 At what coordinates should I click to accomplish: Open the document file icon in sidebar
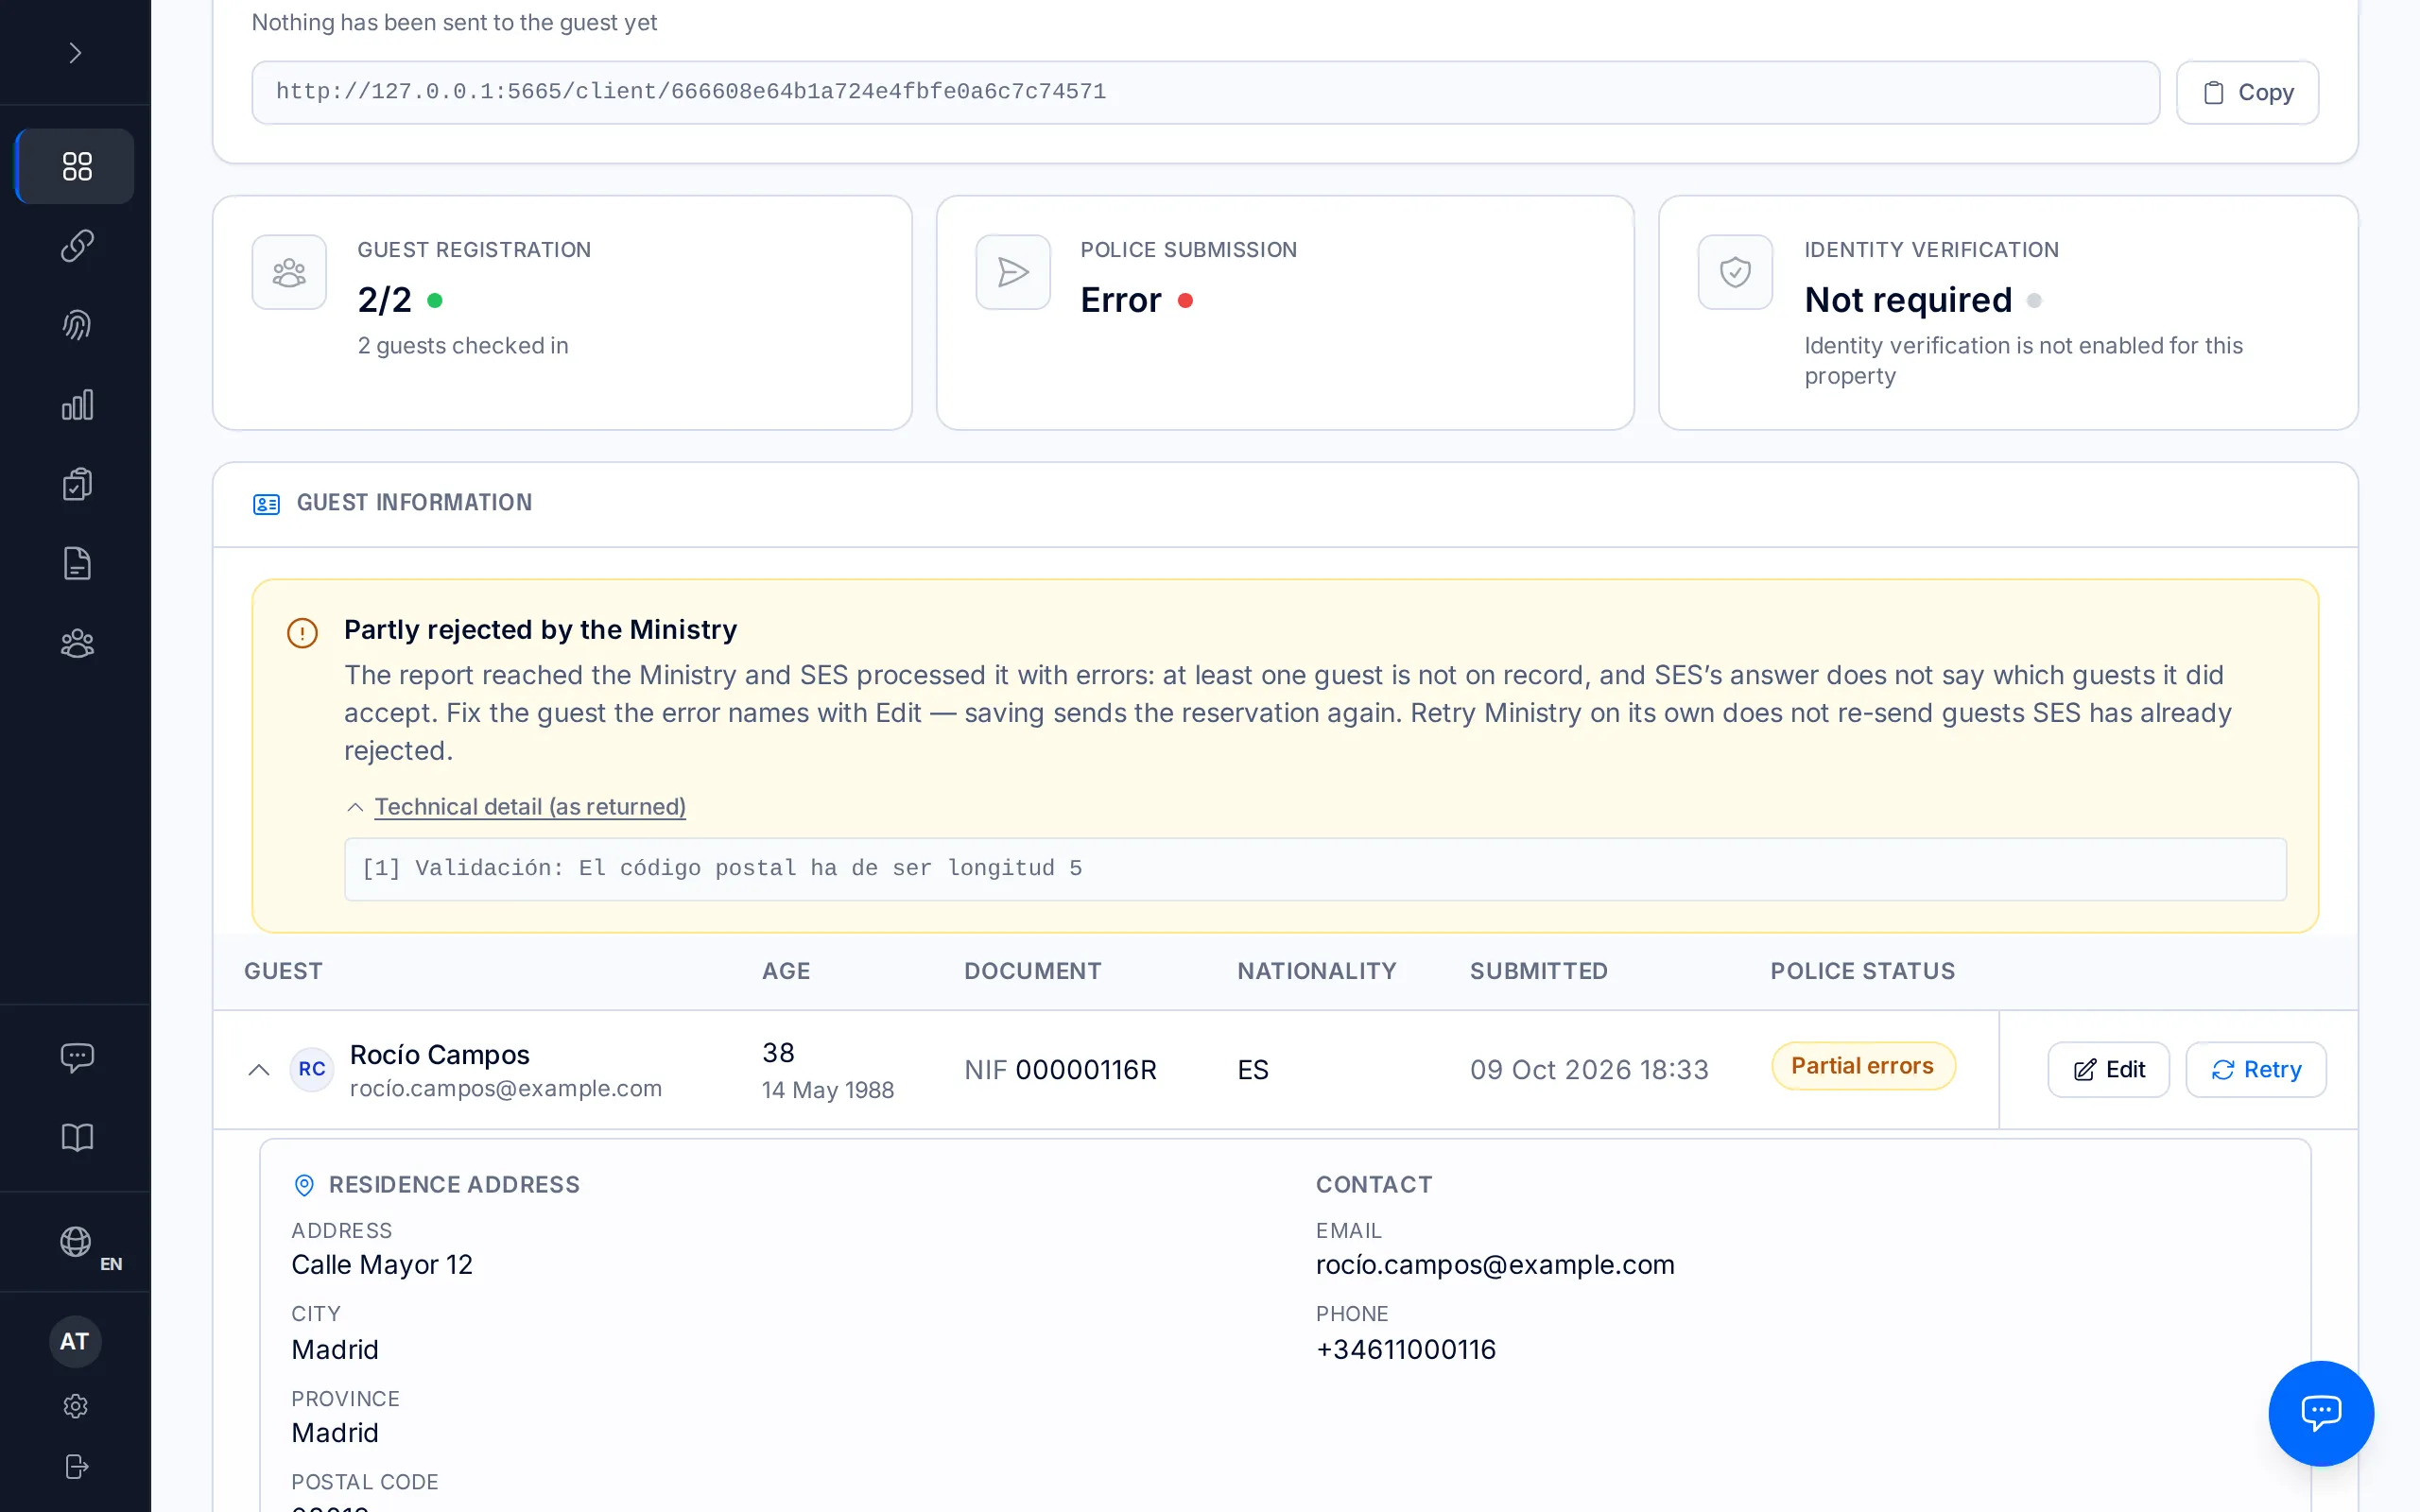tap(77, 564)
